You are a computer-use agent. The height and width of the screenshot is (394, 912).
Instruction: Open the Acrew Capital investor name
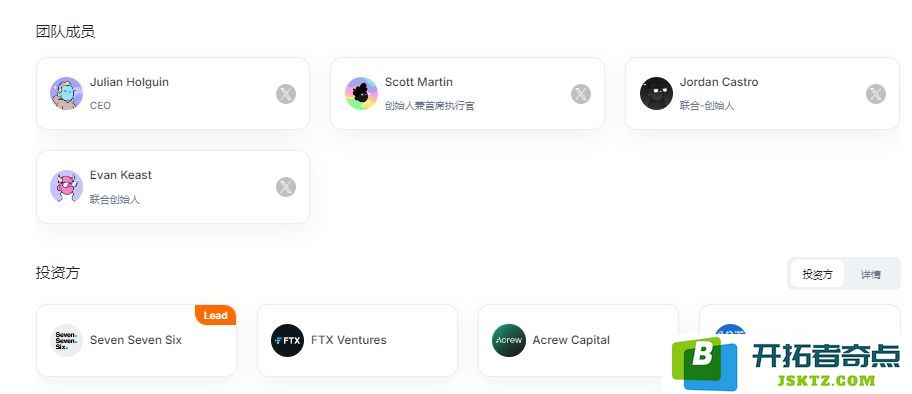(x=571, y=340)
